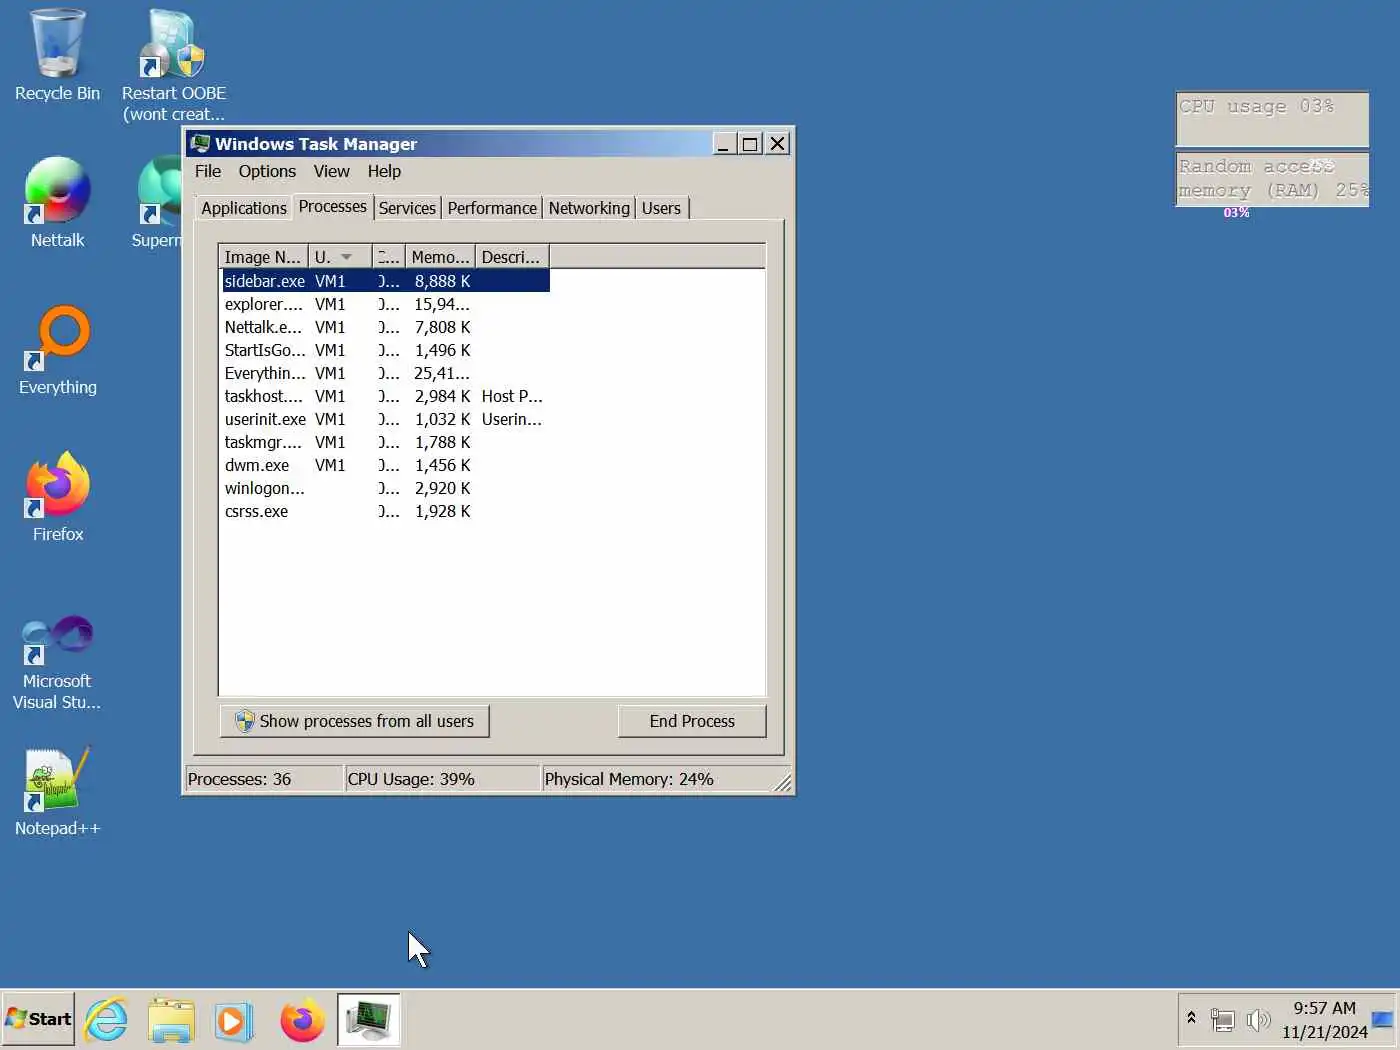1400x1050 pixels.
Task: Sort by the narrow CPU column header
Action: point(388,257)
